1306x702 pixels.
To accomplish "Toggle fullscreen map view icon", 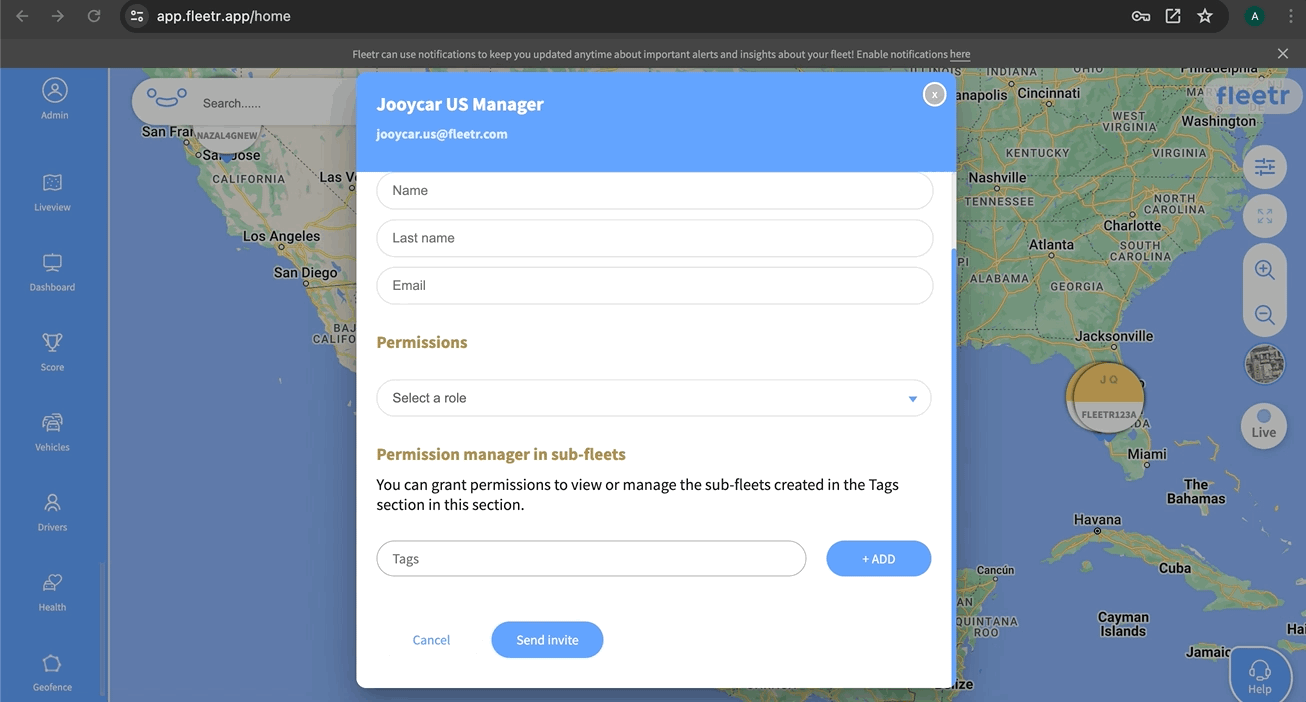I will [1264, 216].
